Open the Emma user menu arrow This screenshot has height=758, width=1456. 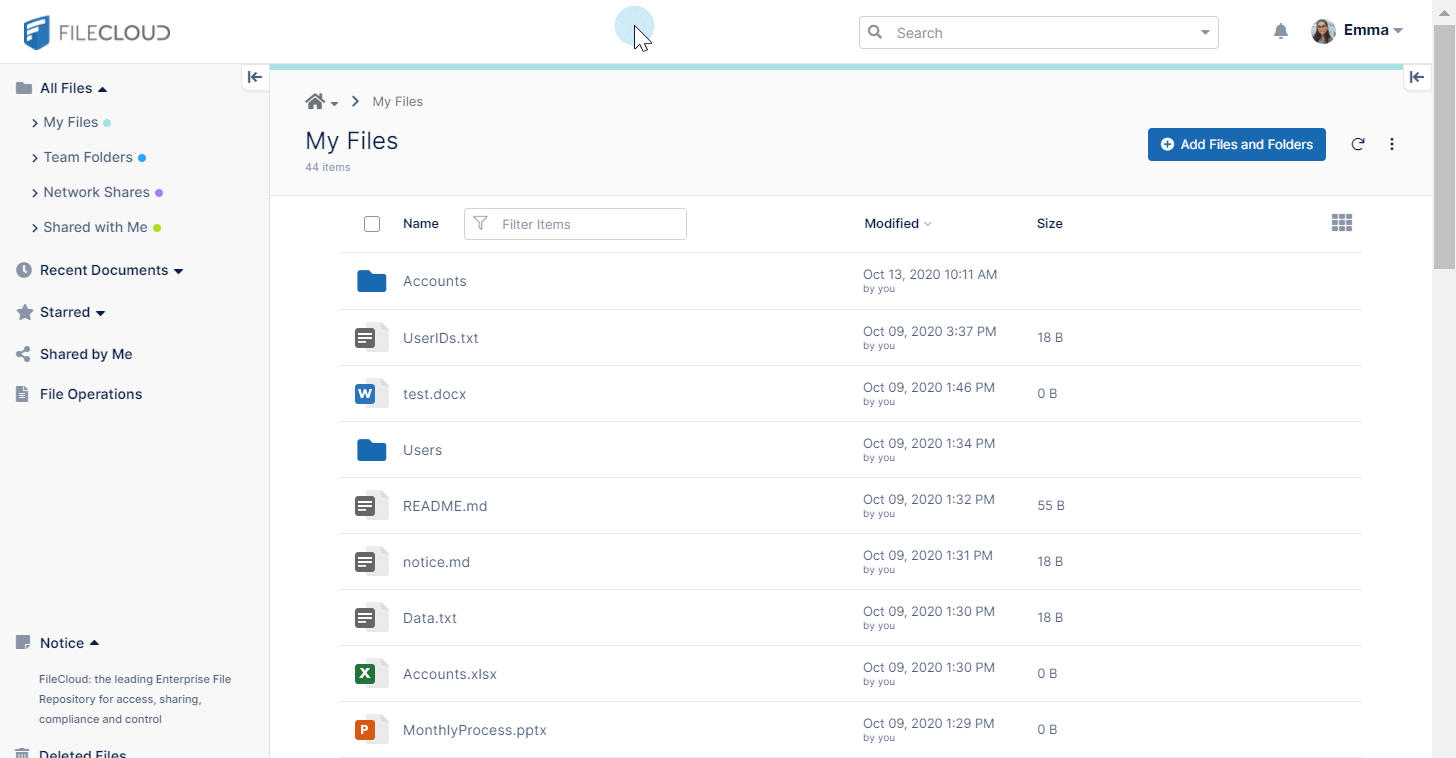(x=1398, y=31)
